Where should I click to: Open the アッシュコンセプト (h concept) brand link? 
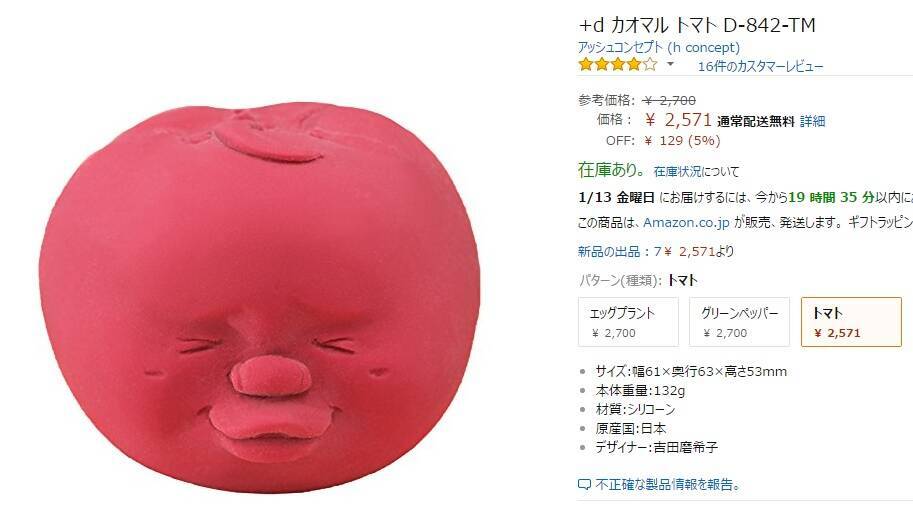pyautogui.click(x=659, y=47)
